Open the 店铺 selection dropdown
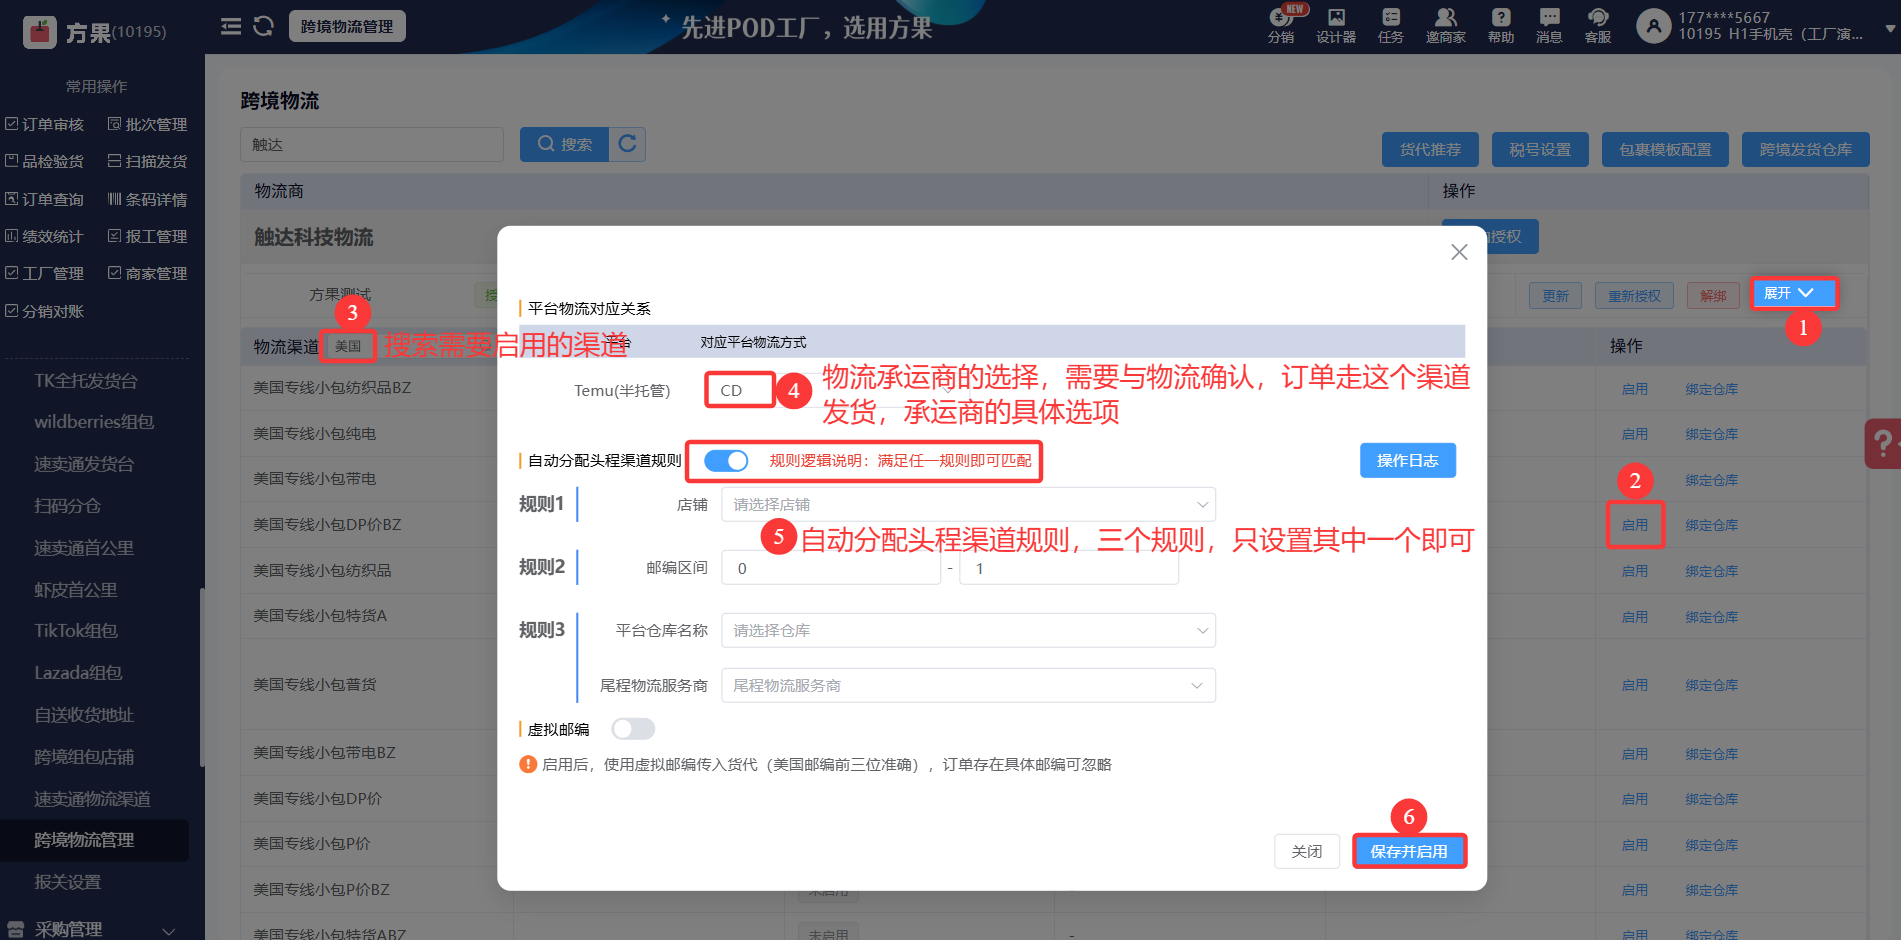The height and width of the screenshot is (940, 1901). [968, 504]
